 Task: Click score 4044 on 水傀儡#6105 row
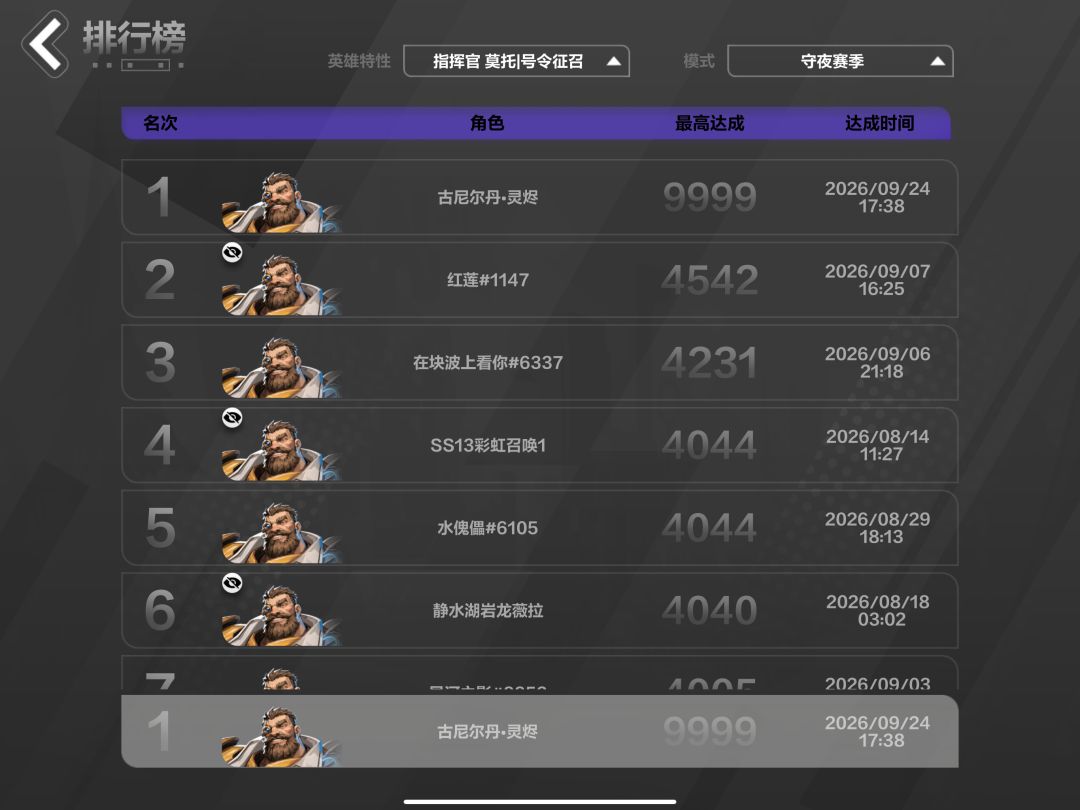(x=709, y=528)
